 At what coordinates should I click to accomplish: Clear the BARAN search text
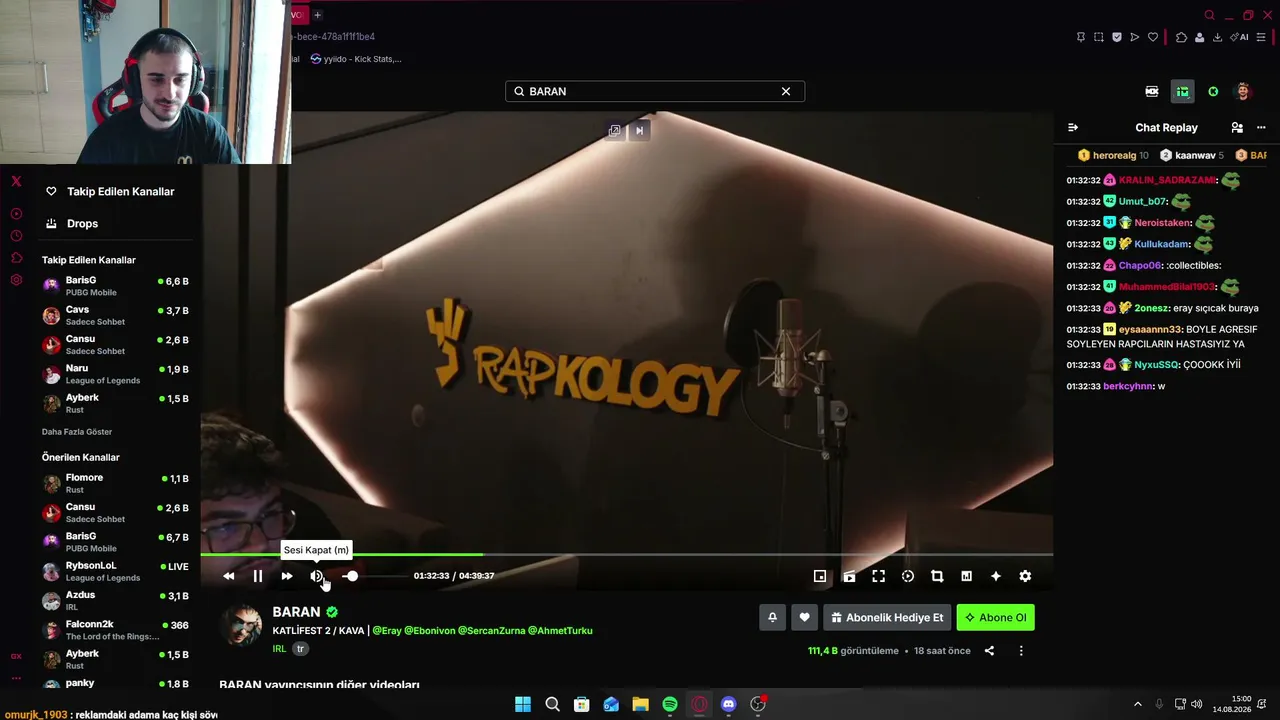[x=786, y=91]
